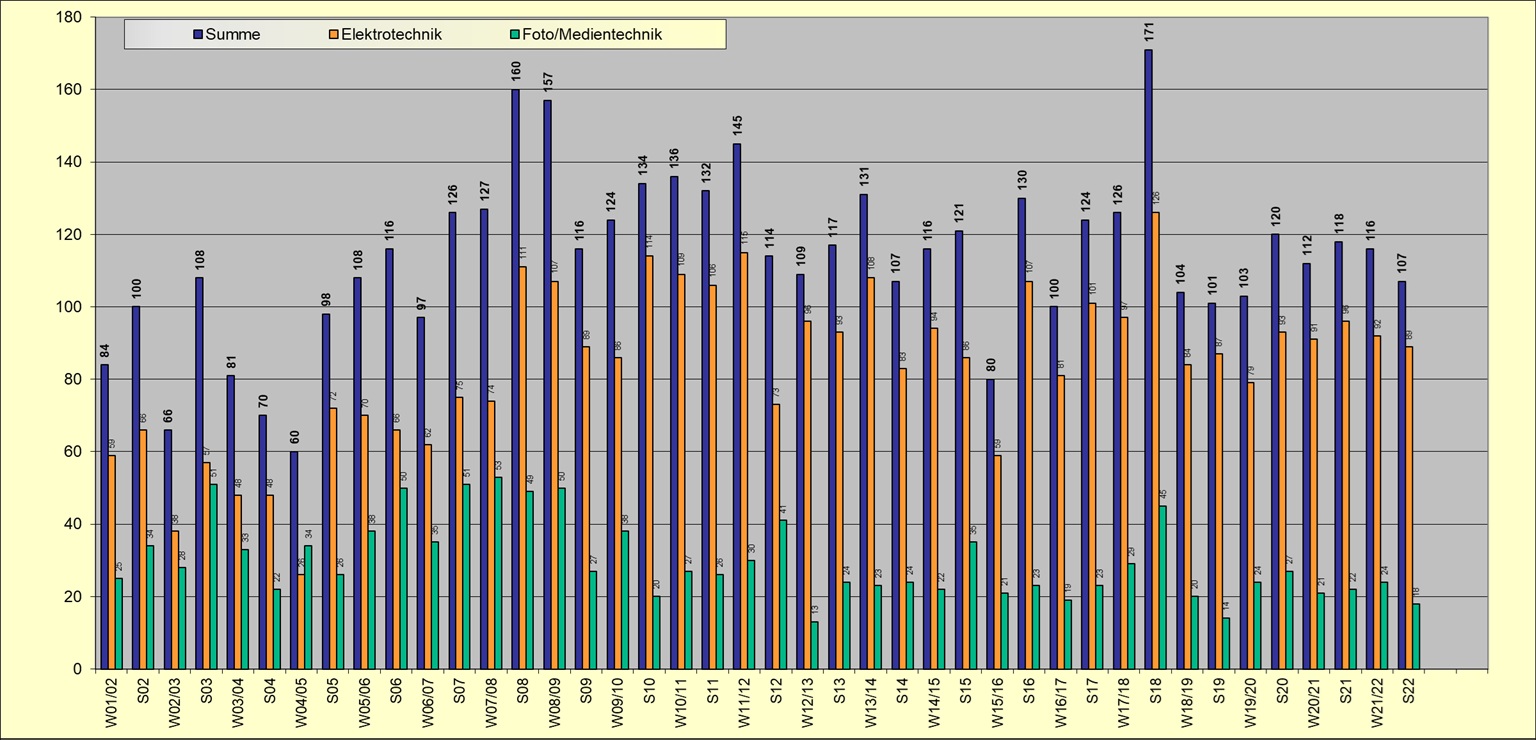Select the 171 data label above S18
This screenshot has height=740, width=1536.
coord(1148,31)
